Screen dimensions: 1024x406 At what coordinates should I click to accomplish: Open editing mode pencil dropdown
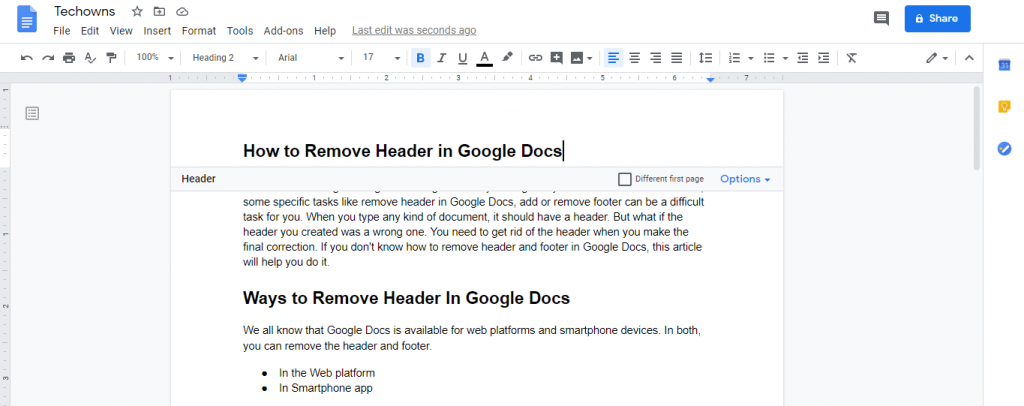(x=937, y=58)
